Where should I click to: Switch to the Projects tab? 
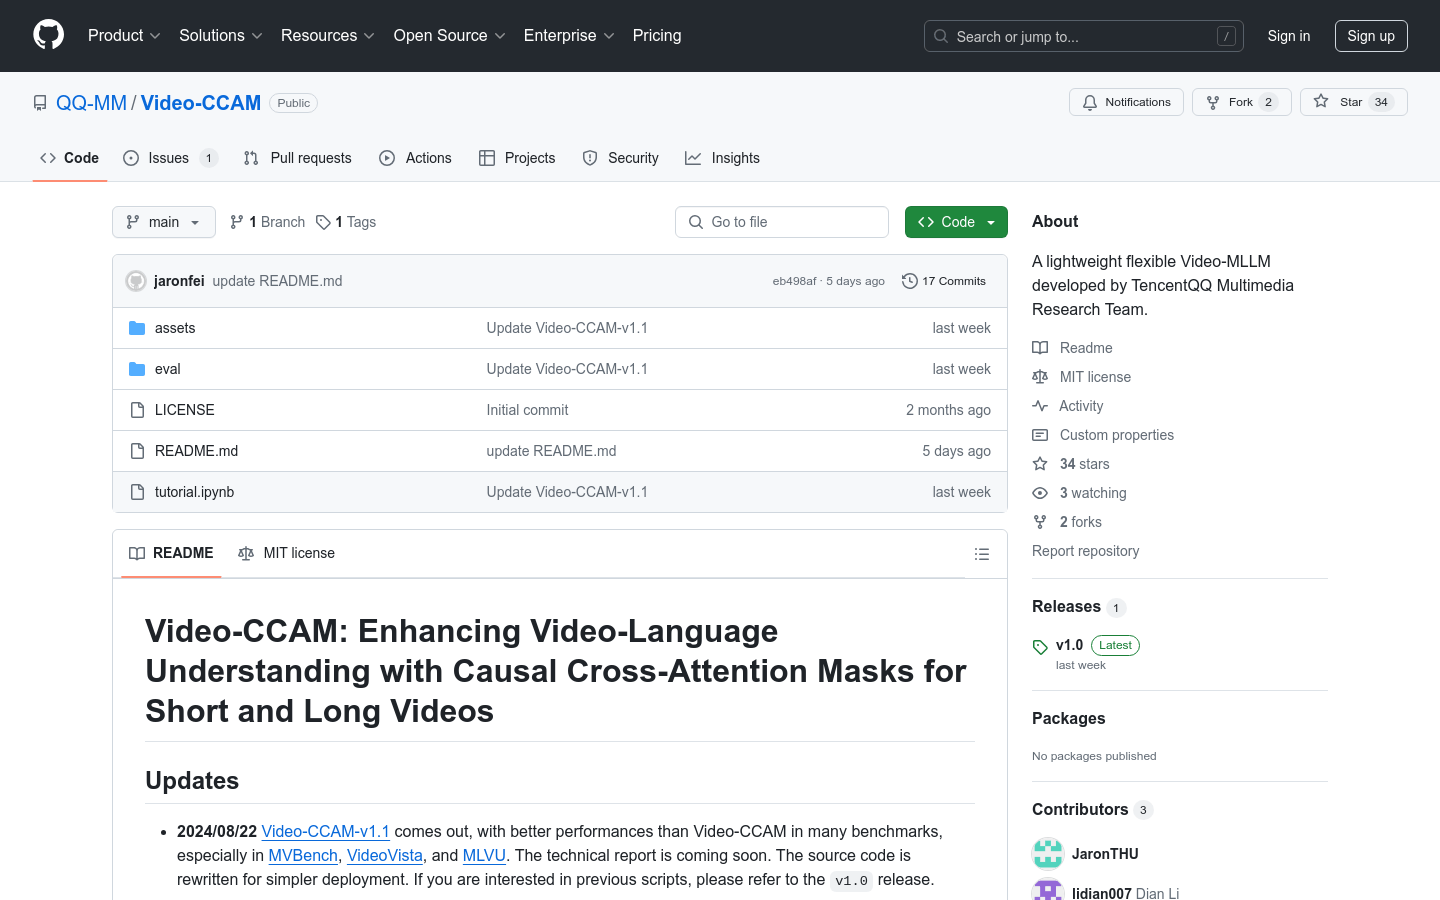[x=517, y=158]
